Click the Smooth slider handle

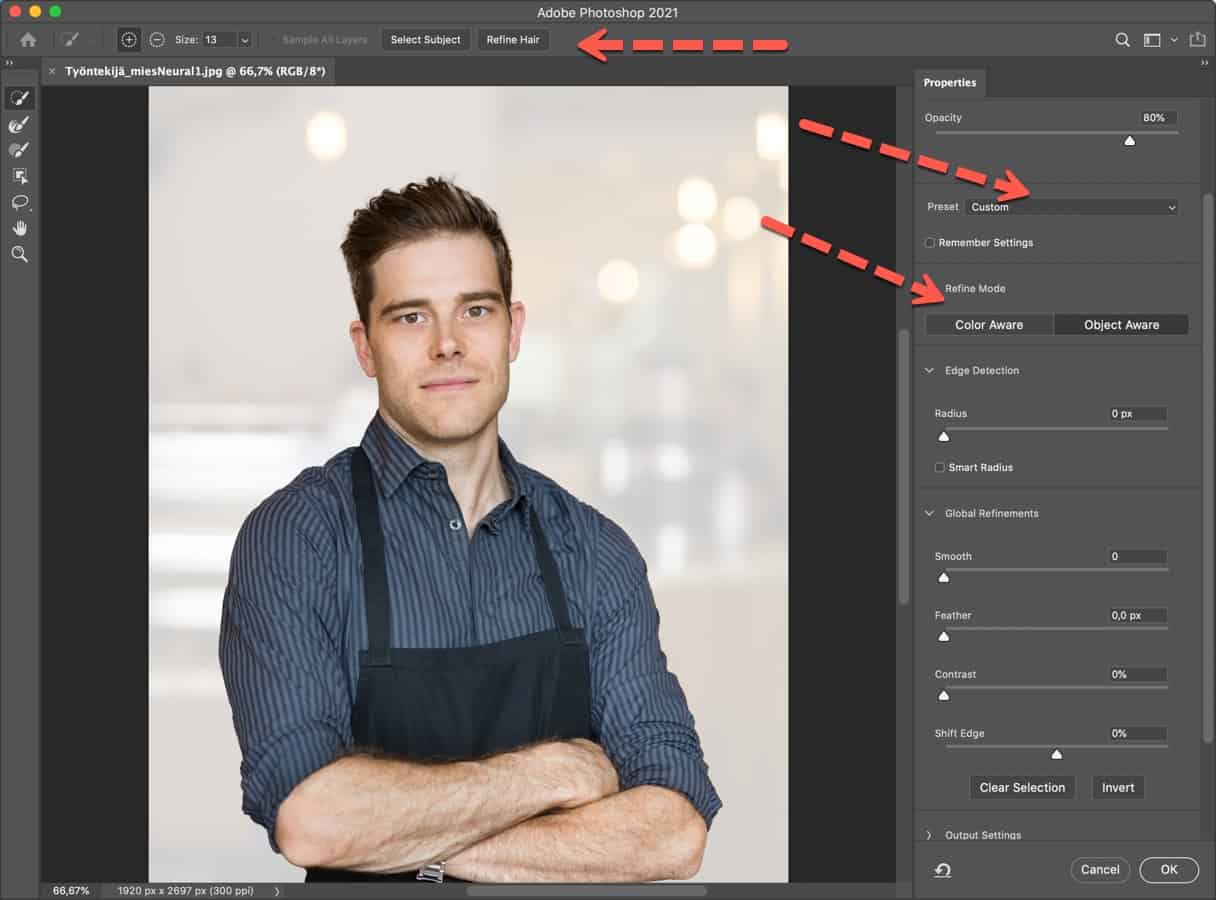pyautogui.click(x=943, y=578)
